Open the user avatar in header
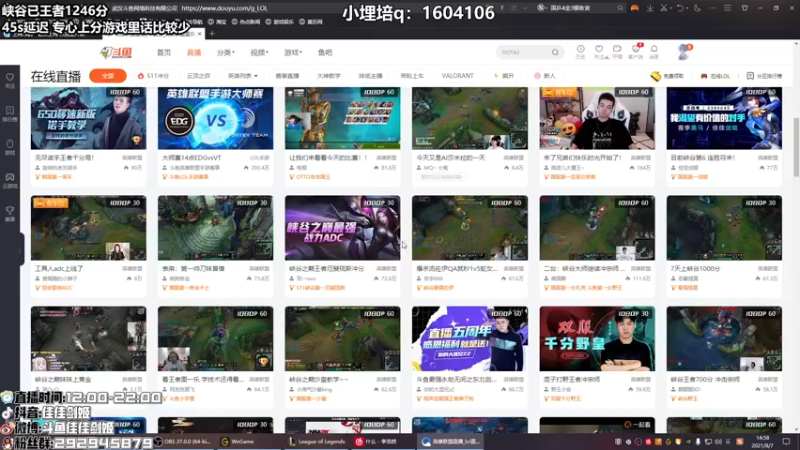The width and height of the screenshot is (800, 450). point(684,52)
